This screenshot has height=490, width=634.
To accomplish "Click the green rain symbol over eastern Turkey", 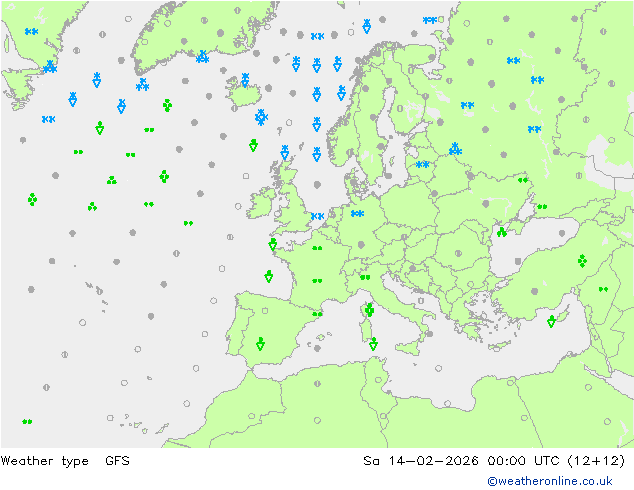I will click(x=582, y=261).
